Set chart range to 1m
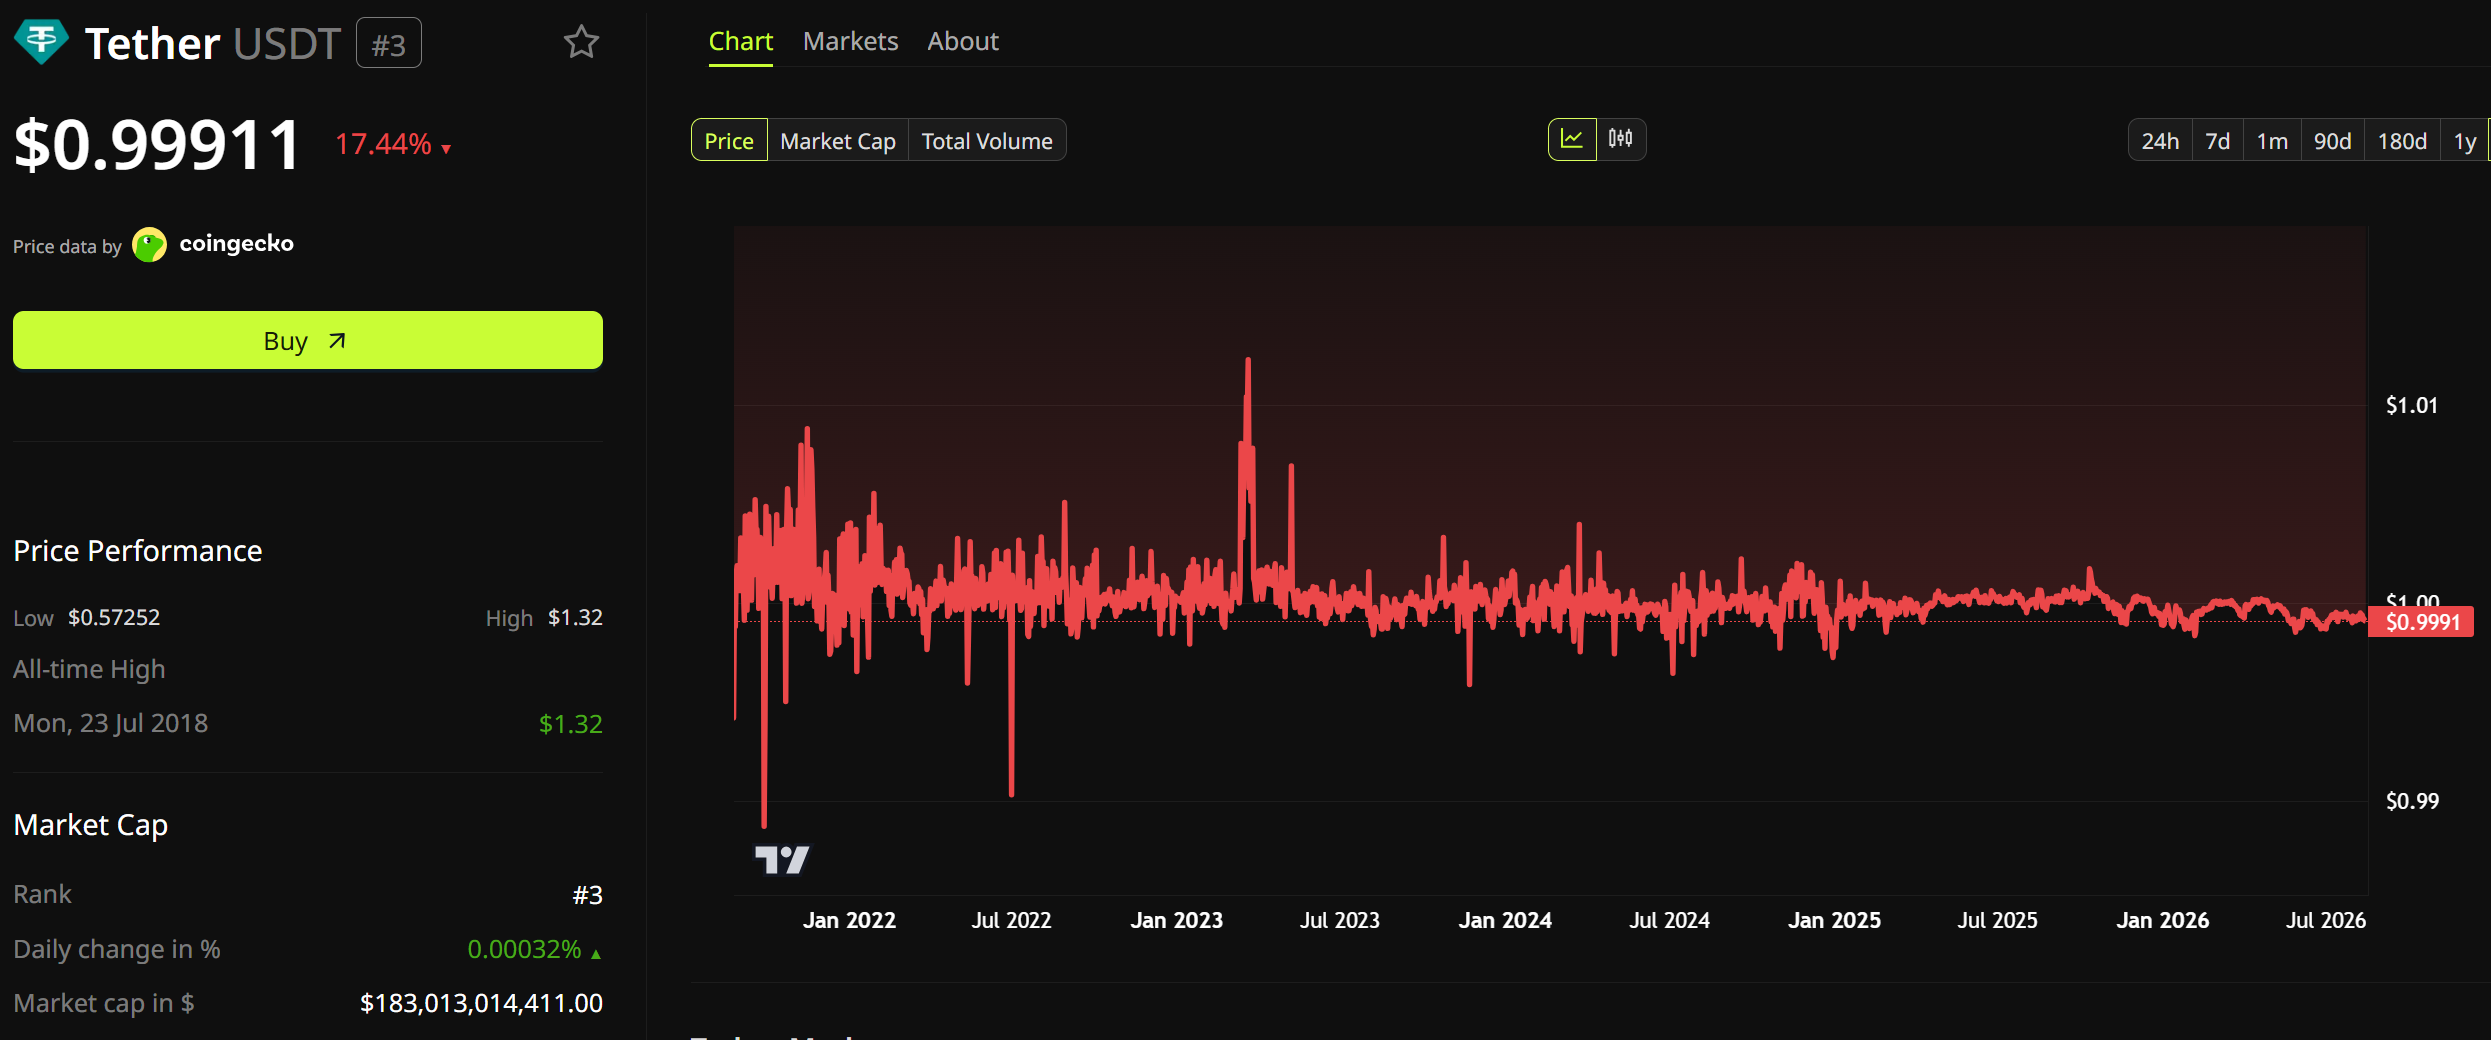 pyautogui.click(x=2272, y=141)
